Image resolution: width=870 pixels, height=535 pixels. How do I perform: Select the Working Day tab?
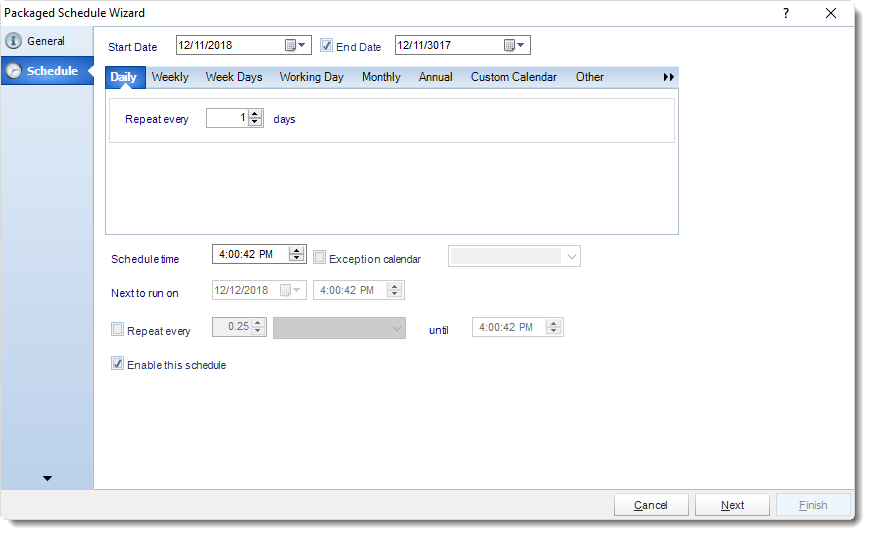coord(311,77)
